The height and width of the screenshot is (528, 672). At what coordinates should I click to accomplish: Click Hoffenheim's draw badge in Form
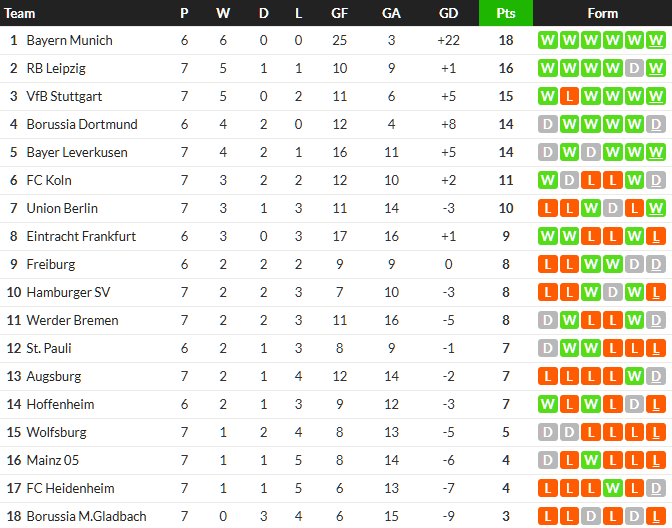(634, 405)
